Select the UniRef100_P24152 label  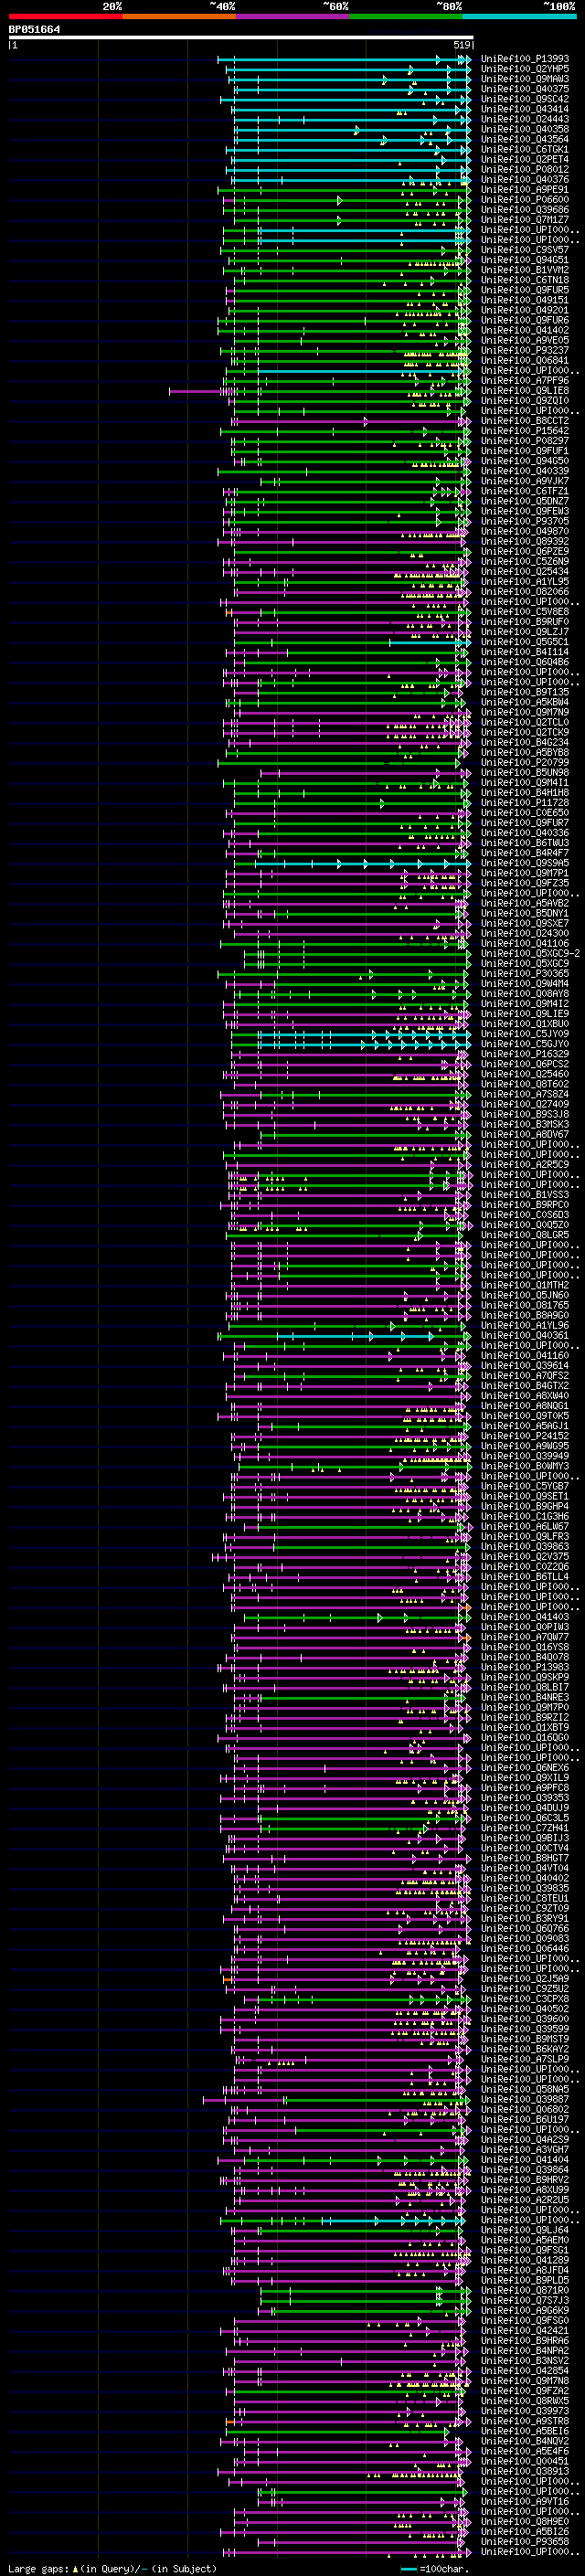(524, 1436)
